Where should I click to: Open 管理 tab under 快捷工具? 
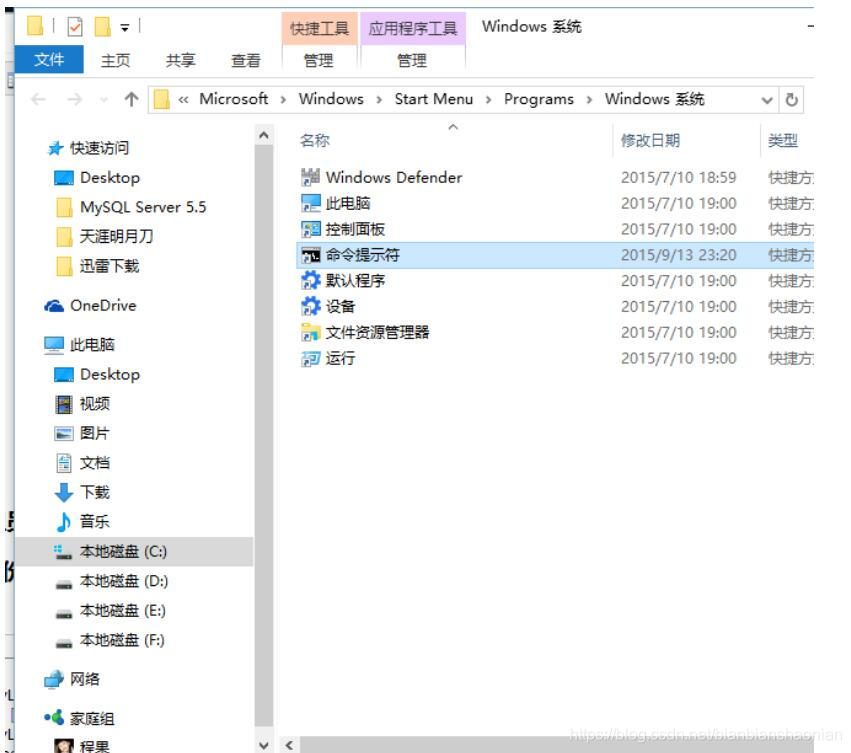point(319,60)
